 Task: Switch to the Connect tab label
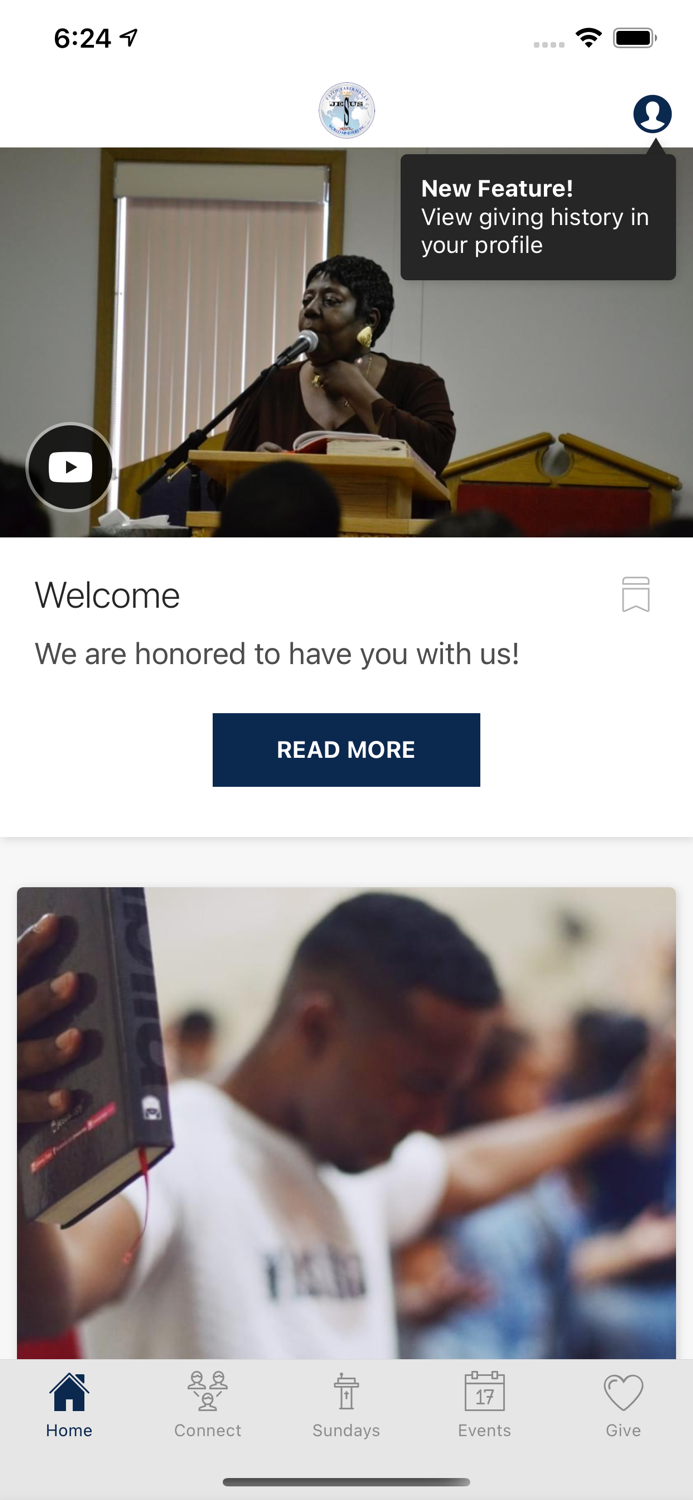(208, 1430)
